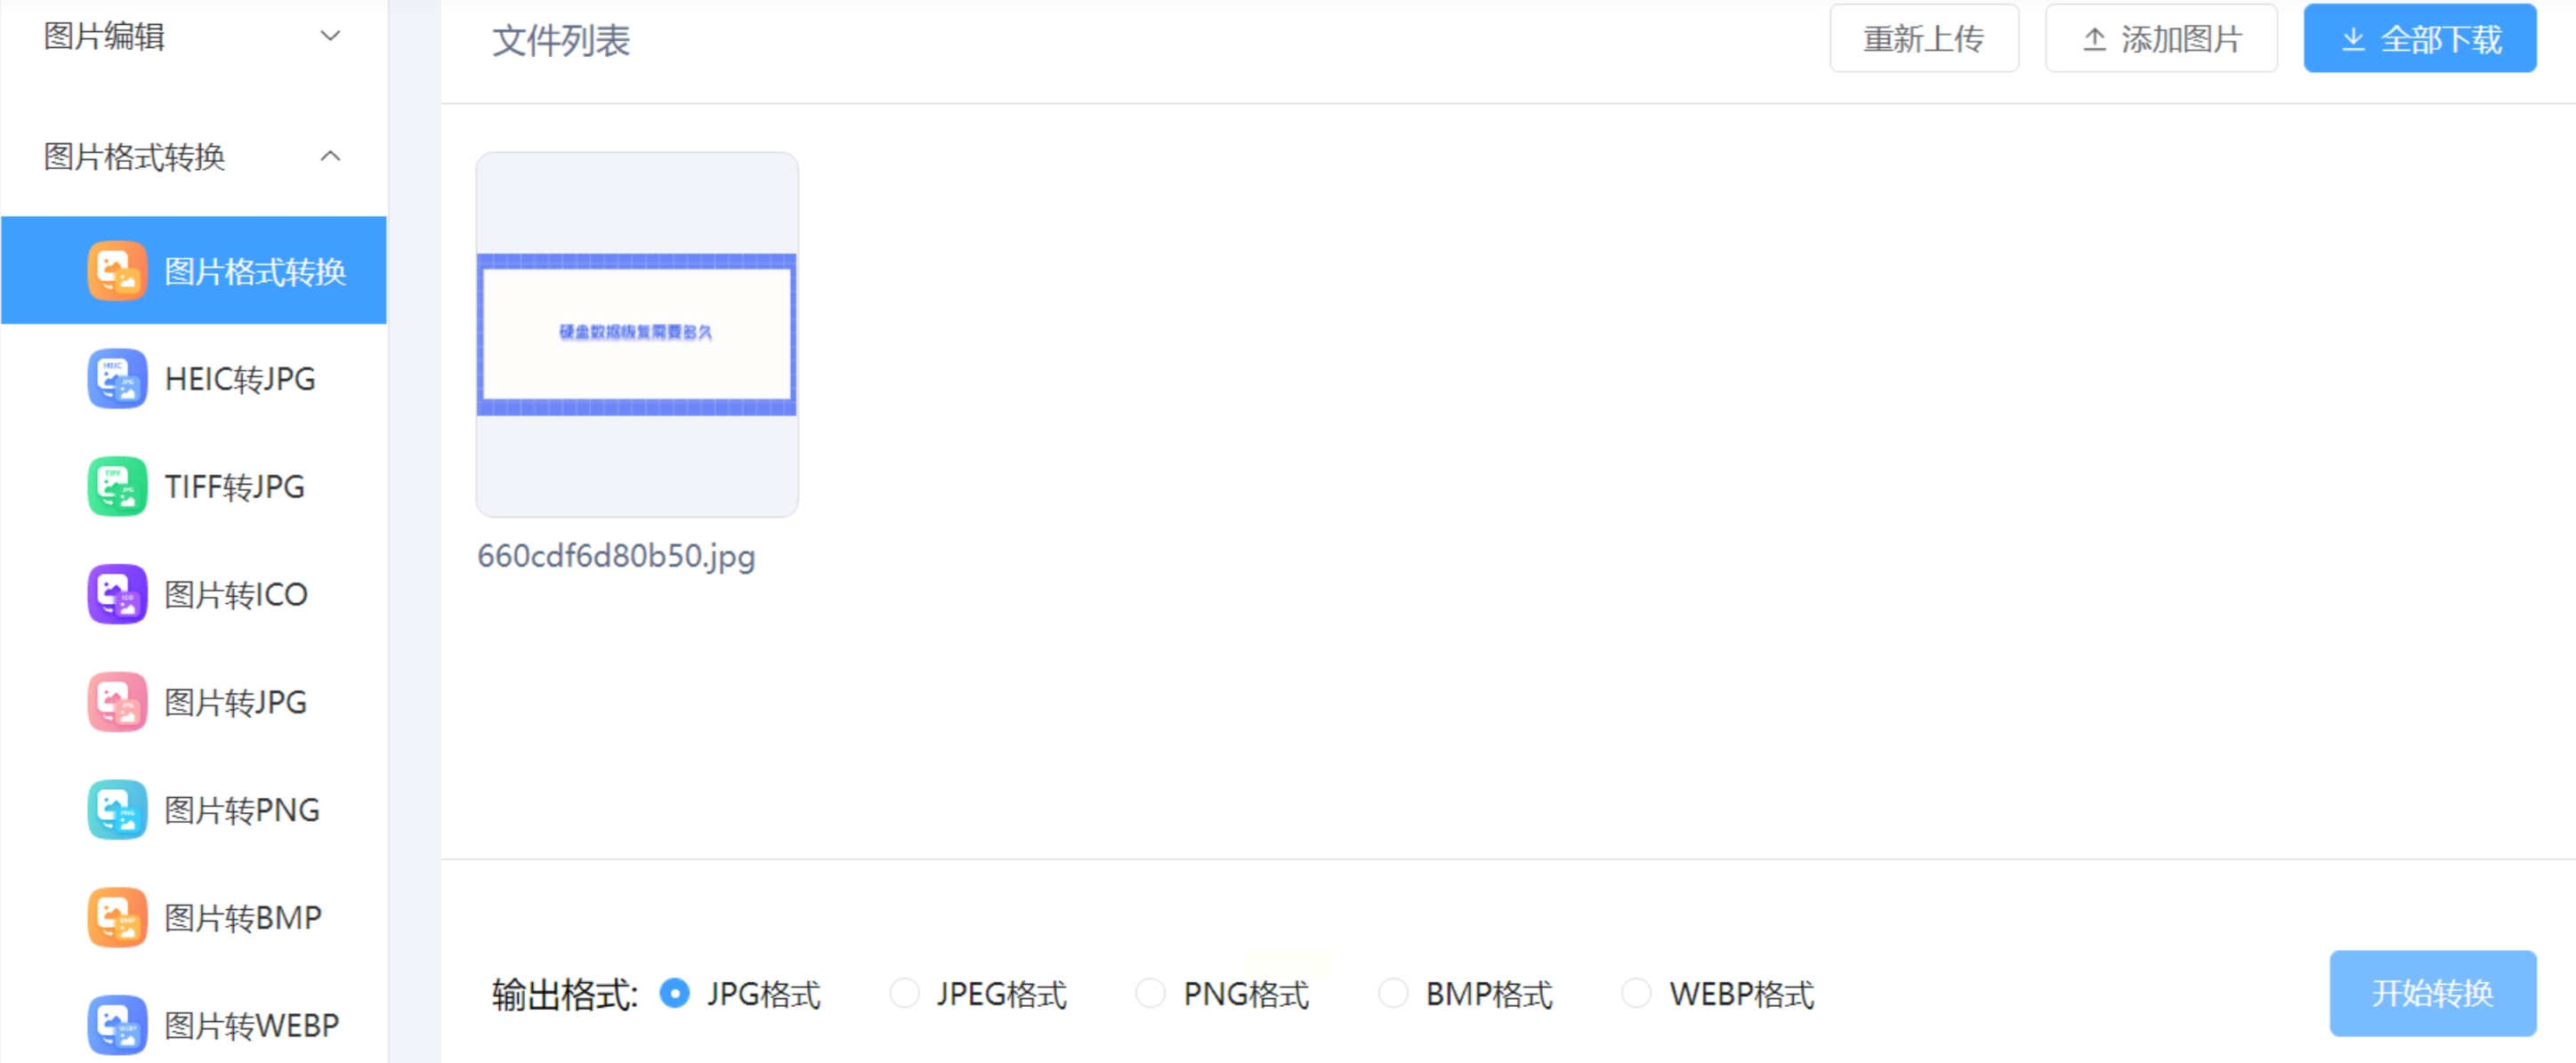Click the teal 图片转PNG icon
This screenshot has height=1063, width=2576.
point(117,809)
